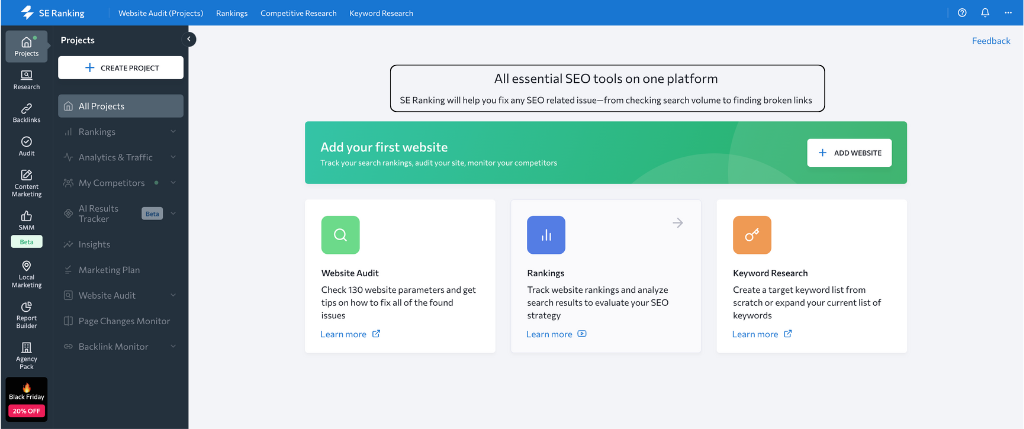Open Keyword Research top menu
Screen dimensions: 1024x429
click(381, 13)
